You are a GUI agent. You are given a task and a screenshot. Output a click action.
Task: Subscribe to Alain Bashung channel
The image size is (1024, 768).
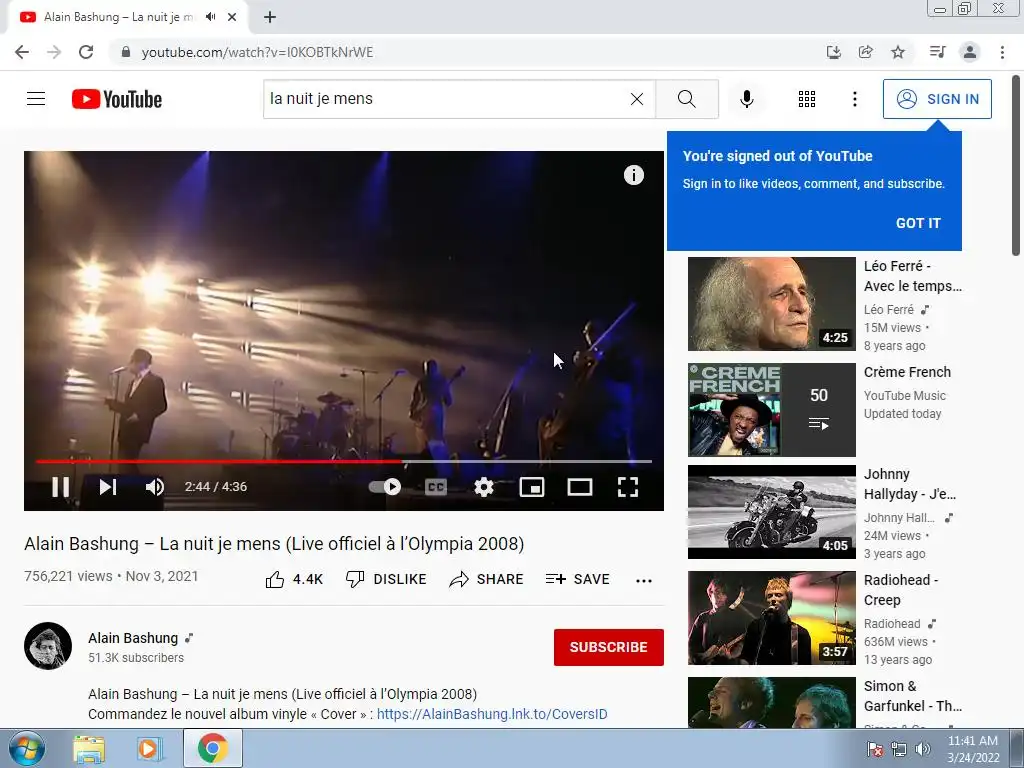tap(609, 647)
